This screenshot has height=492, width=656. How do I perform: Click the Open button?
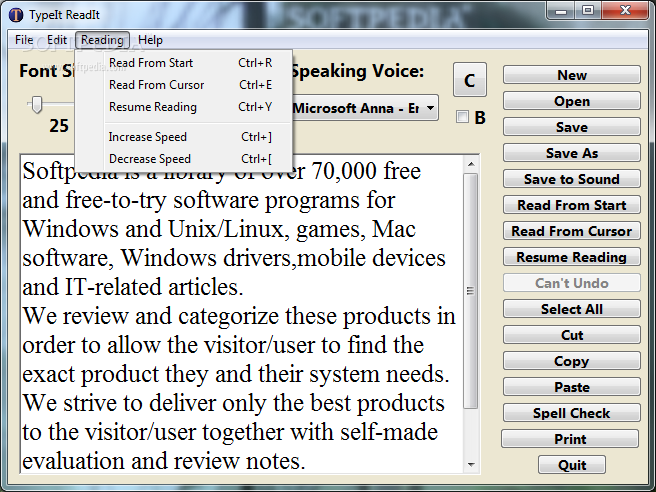point(571,101)
